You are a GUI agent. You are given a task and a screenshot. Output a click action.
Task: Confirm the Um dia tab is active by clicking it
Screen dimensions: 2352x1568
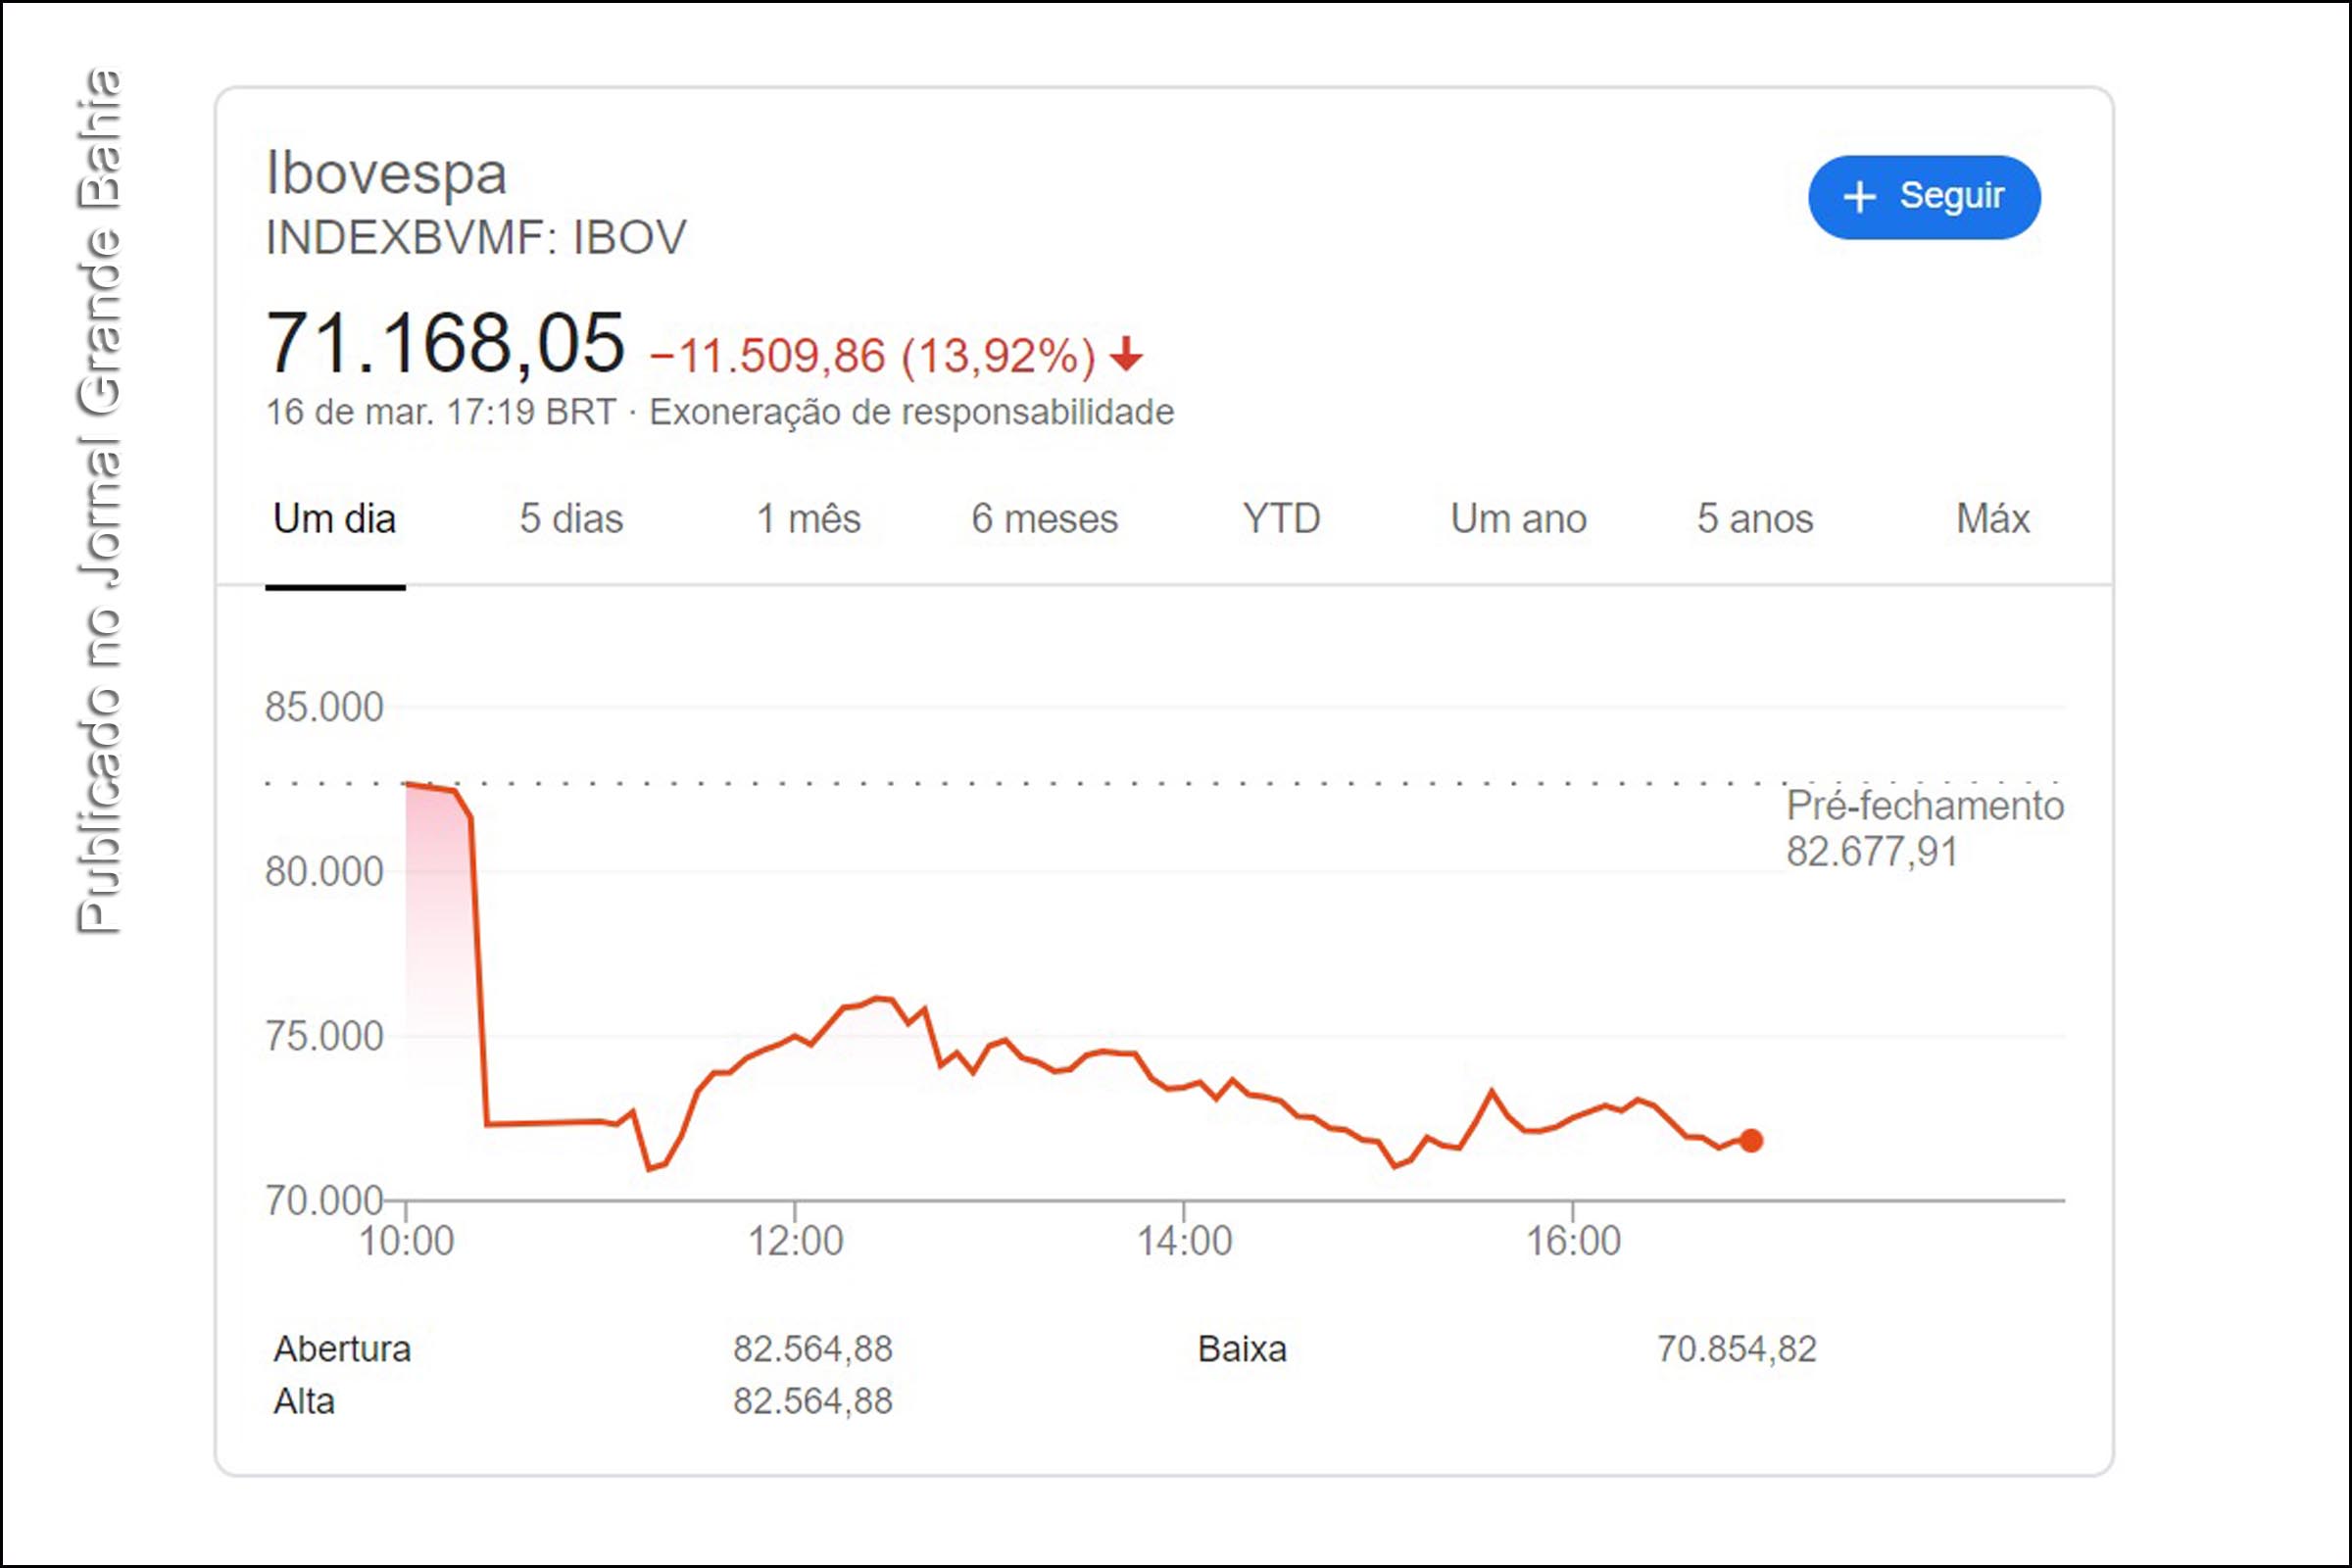[x=334, y=519]
